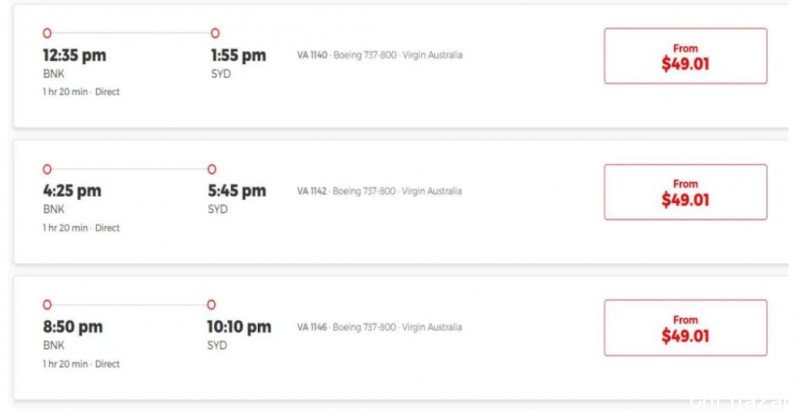Click the 5:45 pm SYD arrival time
This screenshot has width=800, height=412.
tap(237, 191)
